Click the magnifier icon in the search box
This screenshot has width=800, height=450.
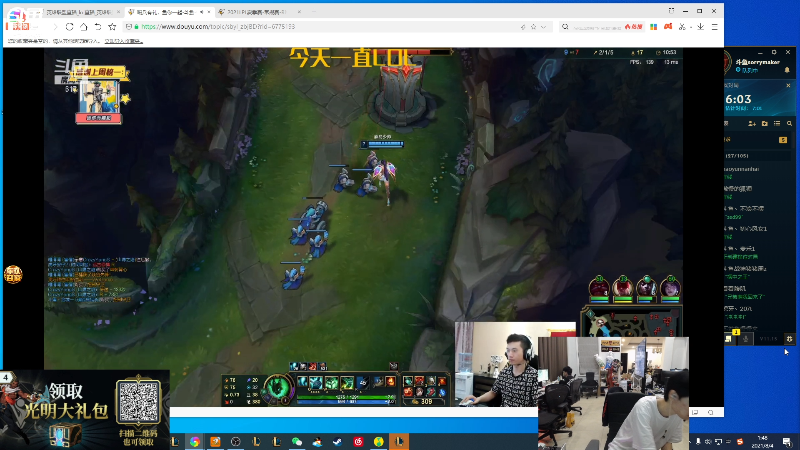(565, 27)
